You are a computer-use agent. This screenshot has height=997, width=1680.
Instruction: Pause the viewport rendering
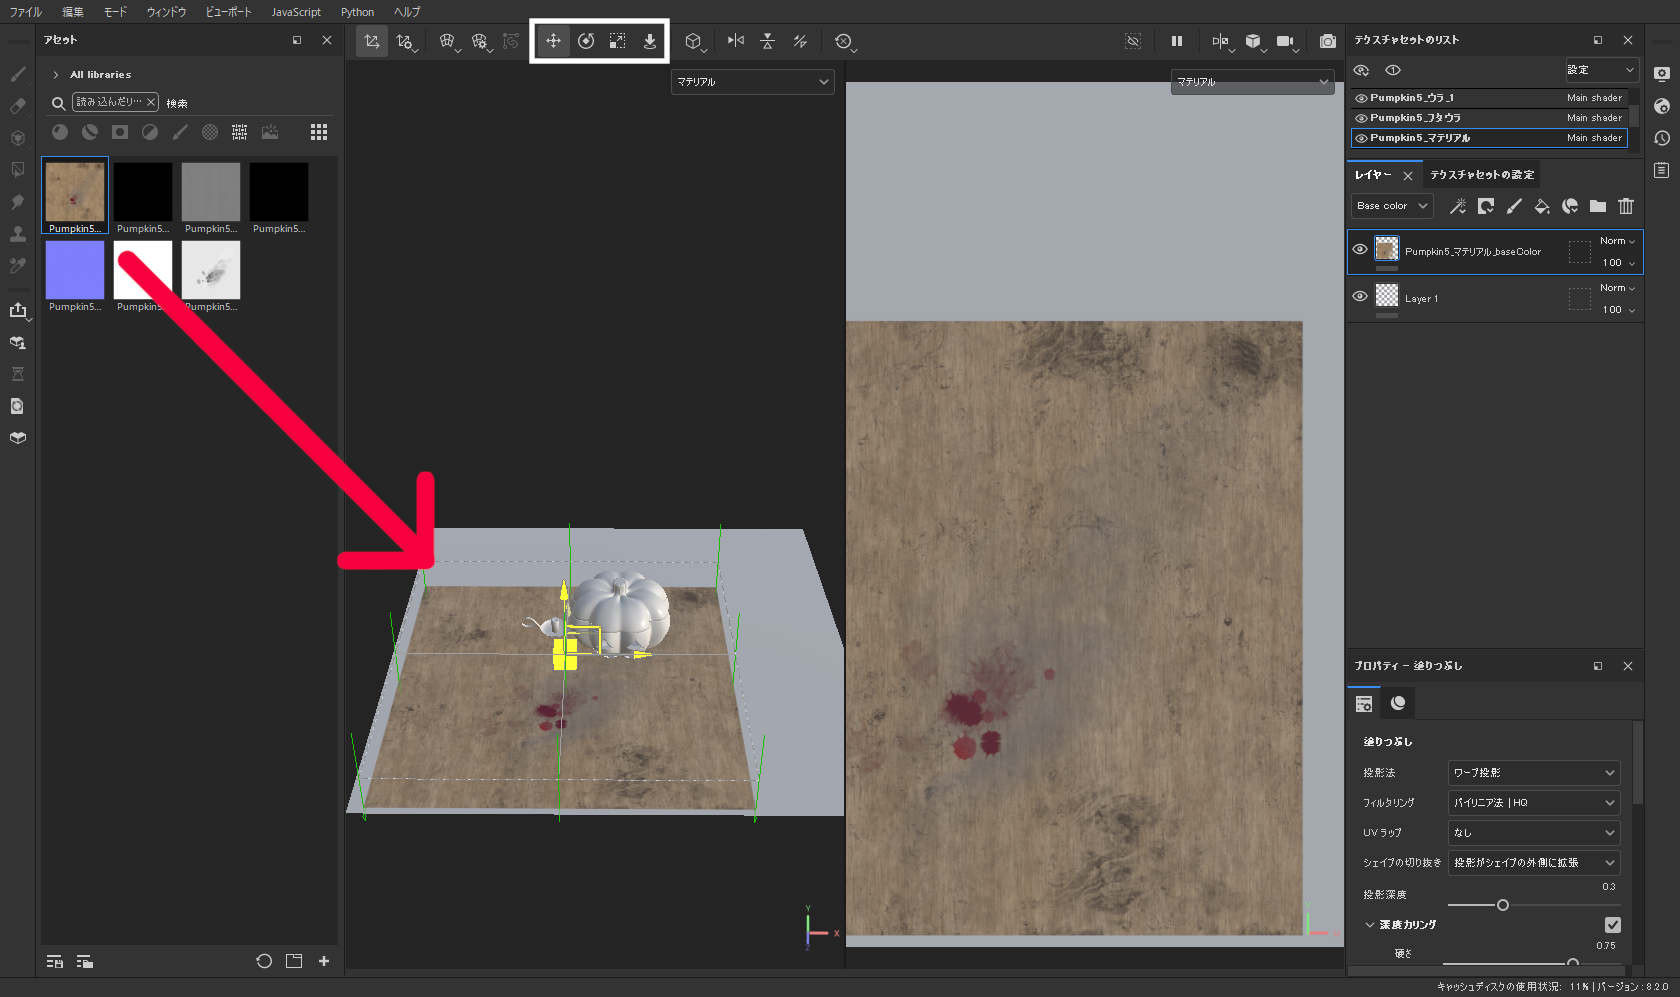(1177, 41)
